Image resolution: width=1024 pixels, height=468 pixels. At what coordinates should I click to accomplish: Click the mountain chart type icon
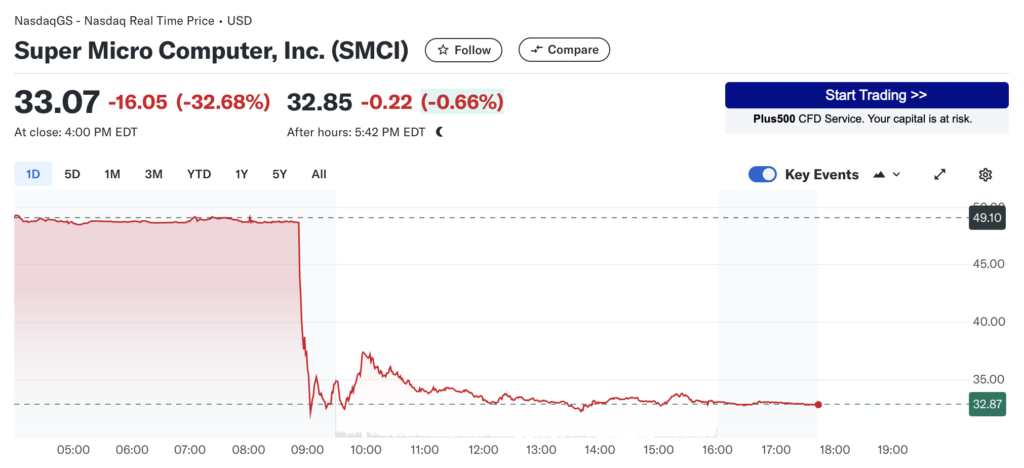(x=879, y=174)
